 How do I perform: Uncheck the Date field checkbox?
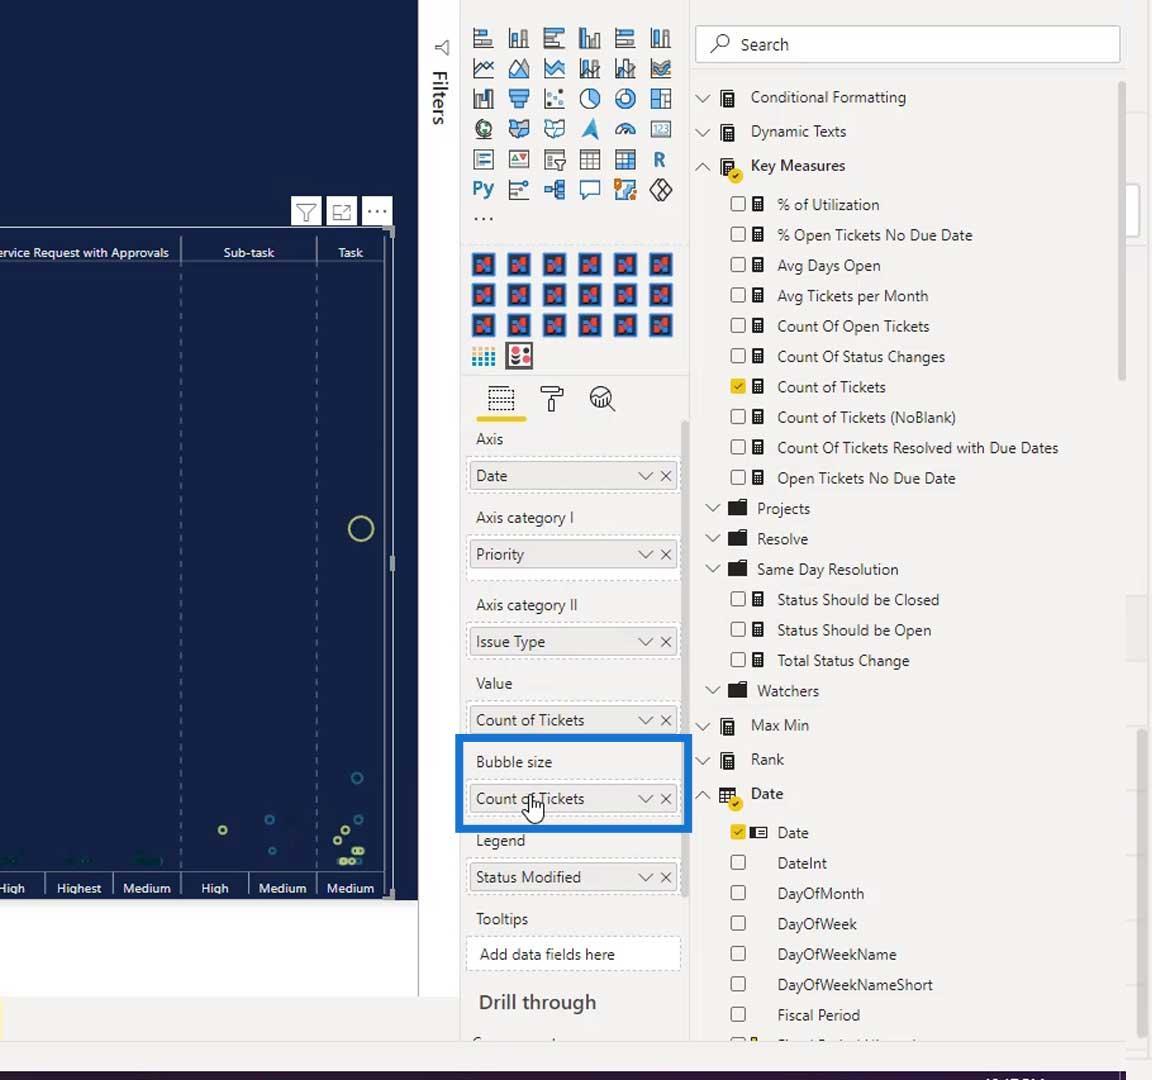pos(738,832)
